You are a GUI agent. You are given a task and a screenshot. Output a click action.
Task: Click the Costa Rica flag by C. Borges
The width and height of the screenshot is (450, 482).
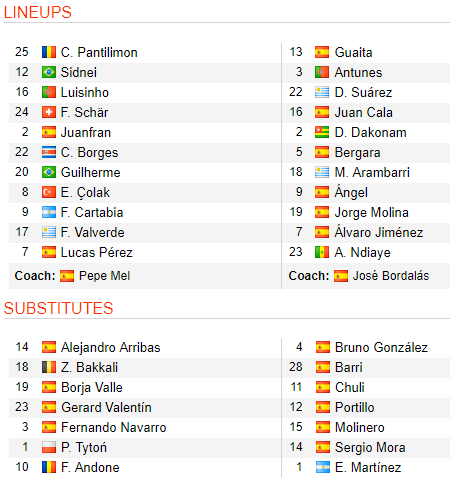tap(49, 152)
